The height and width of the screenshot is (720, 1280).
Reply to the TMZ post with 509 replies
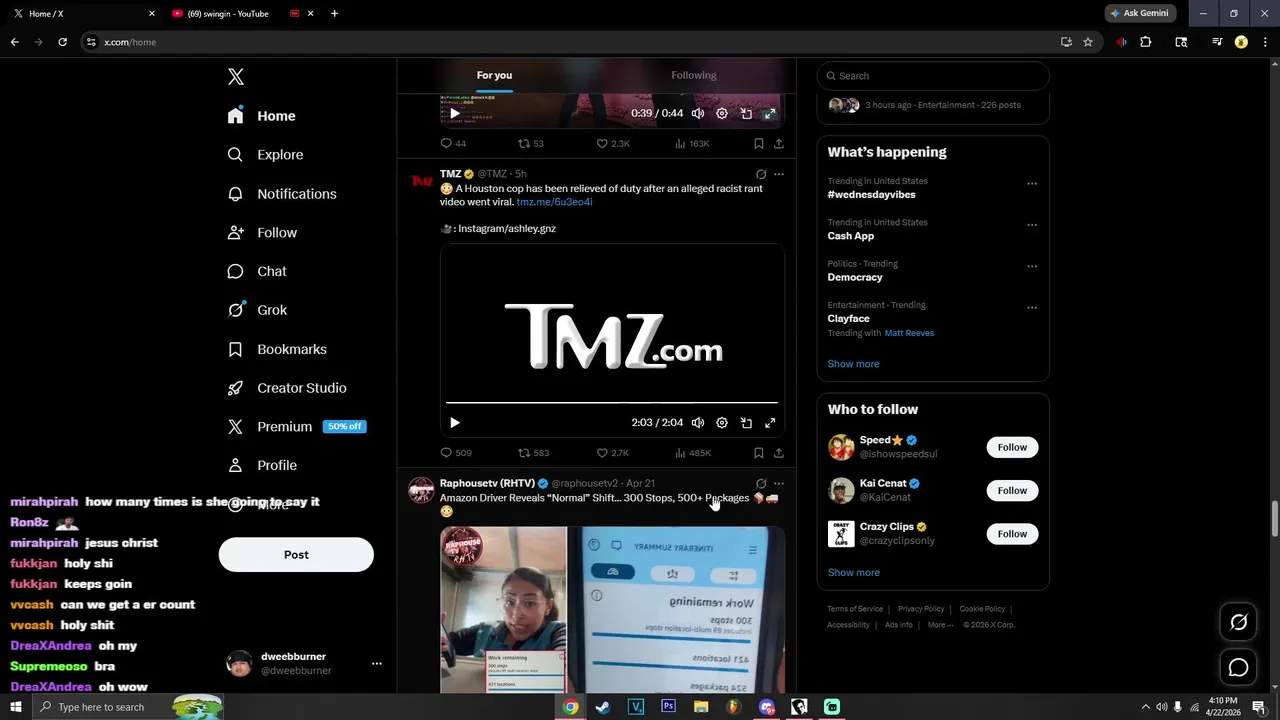coord(456,453)
